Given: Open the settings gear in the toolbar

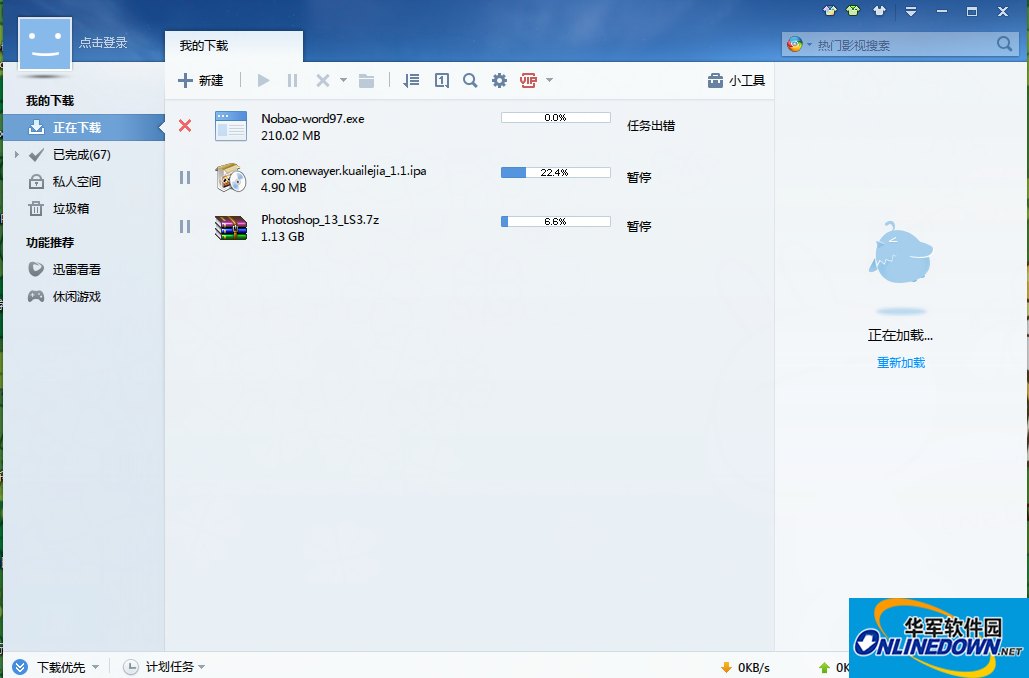Looking at the screenshot, I should coord(499,81).
